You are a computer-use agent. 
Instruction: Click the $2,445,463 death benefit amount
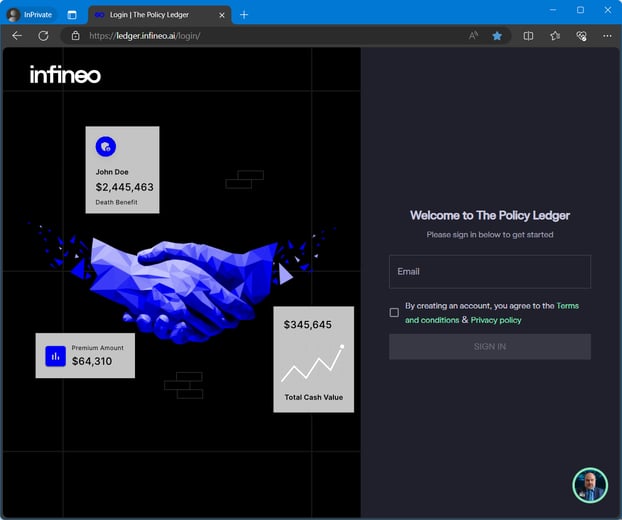point(125,187)
